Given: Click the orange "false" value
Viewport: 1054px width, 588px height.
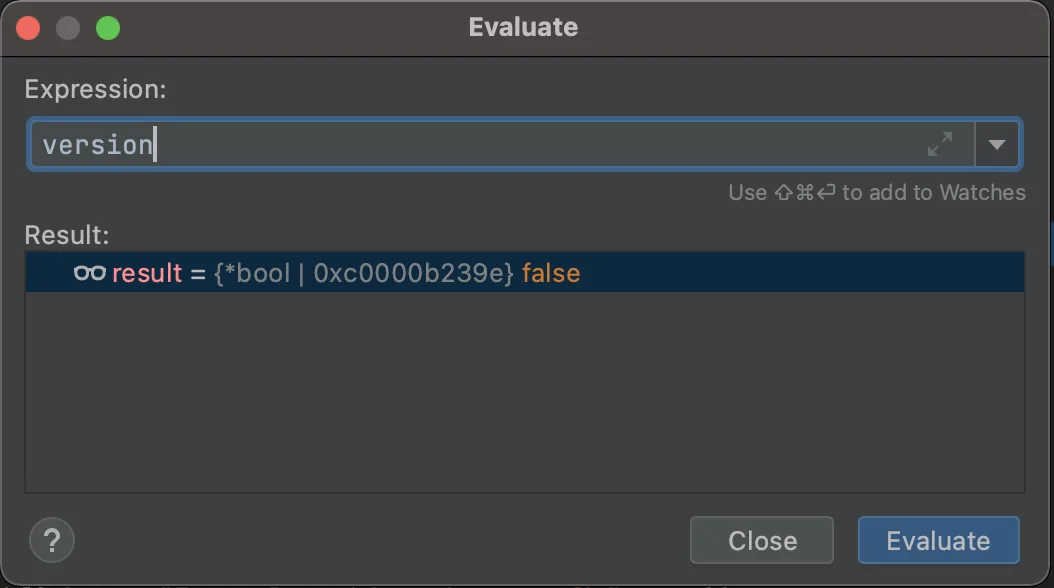Looking at the screenshot, I should click(x=551, y=273).
